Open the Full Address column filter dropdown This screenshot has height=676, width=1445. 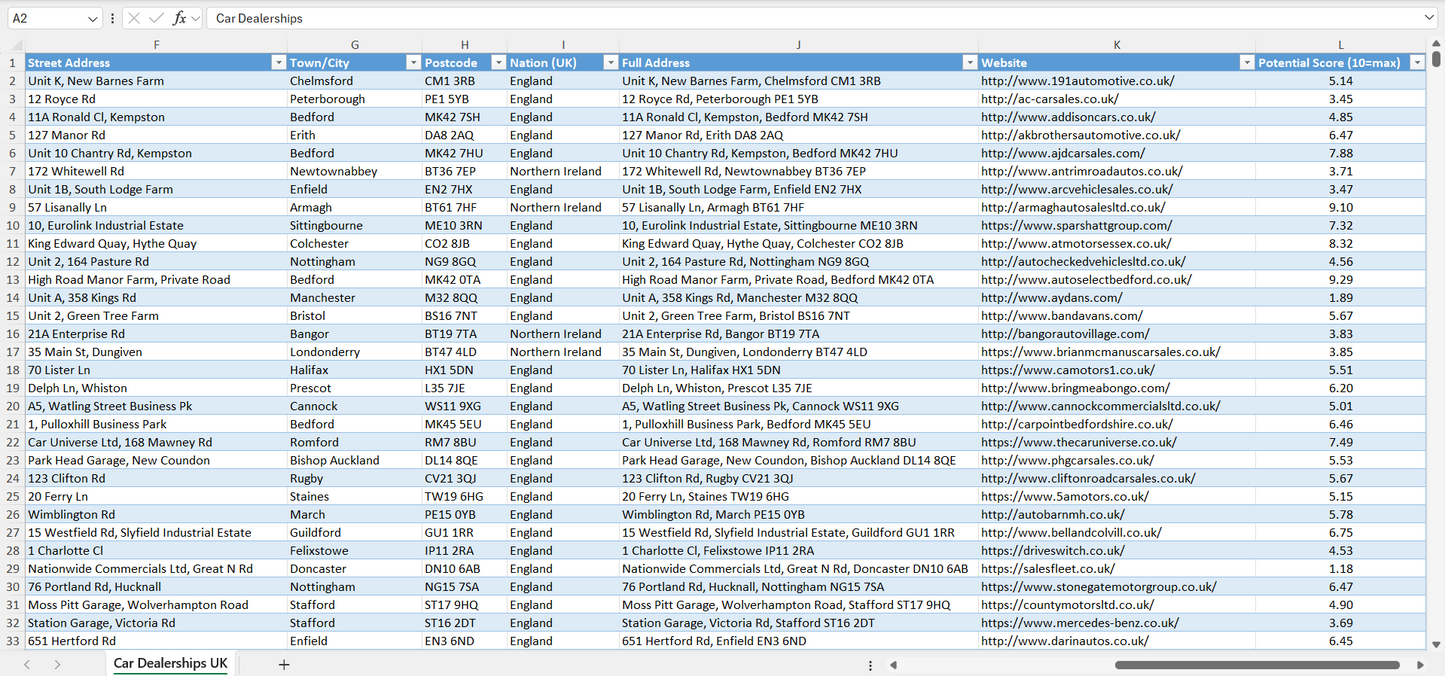click(x=969, y=62)
